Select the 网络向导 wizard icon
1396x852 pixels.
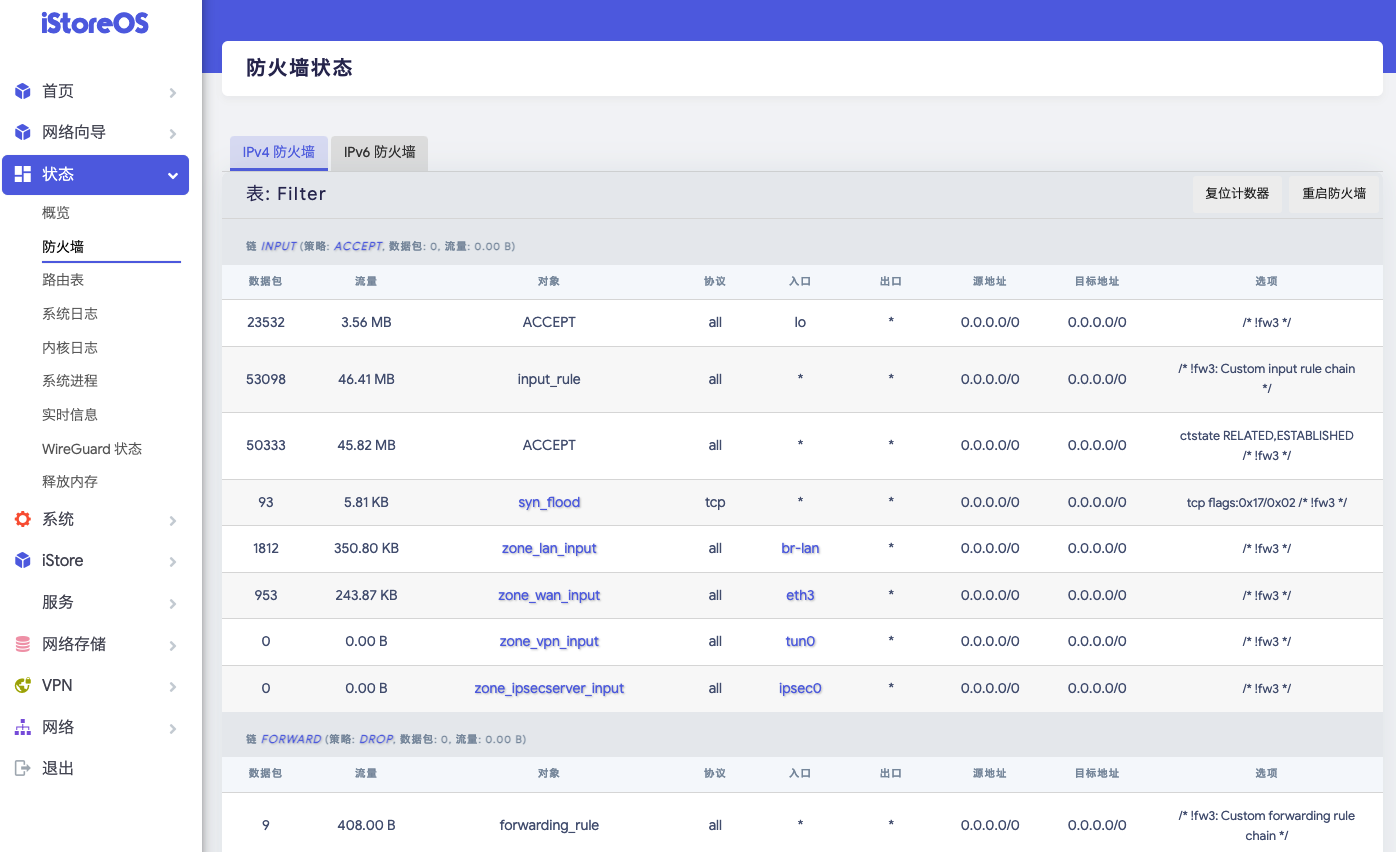pyautogui.click(x=22, y=132)
